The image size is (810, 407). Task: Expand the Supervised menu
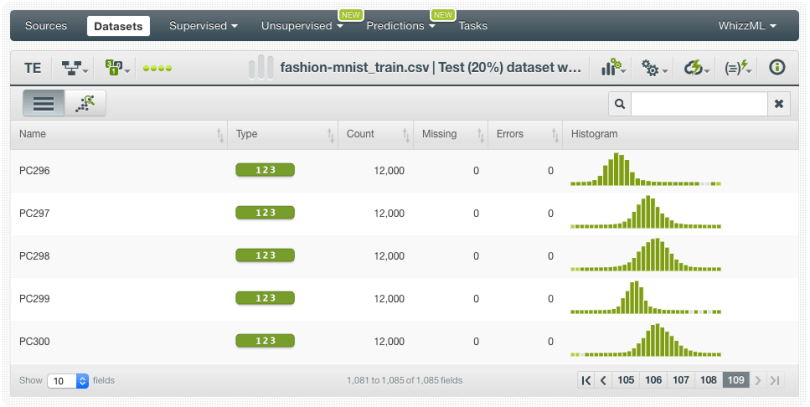pyautogui.click(x=204, y=26)
